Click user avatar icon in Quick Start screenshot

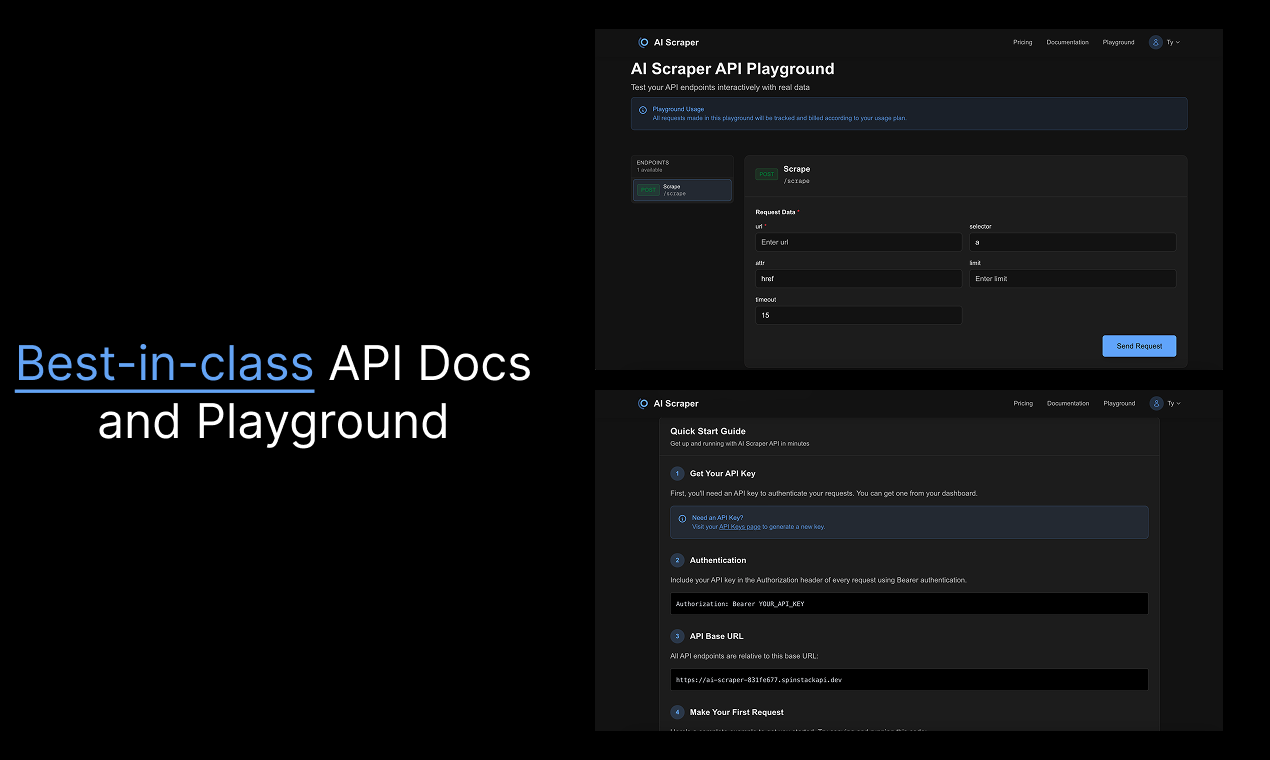[x=1156, y=403]
